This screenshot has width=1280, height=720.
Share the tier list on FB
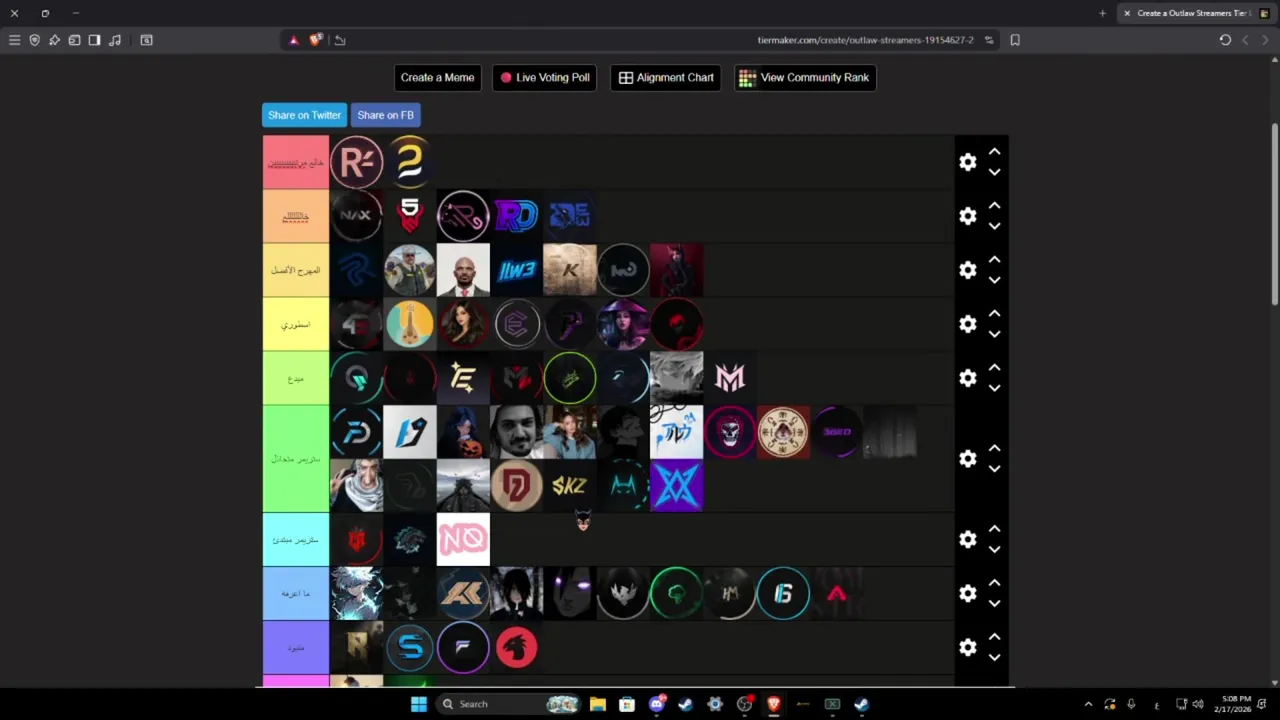point(385,115)
